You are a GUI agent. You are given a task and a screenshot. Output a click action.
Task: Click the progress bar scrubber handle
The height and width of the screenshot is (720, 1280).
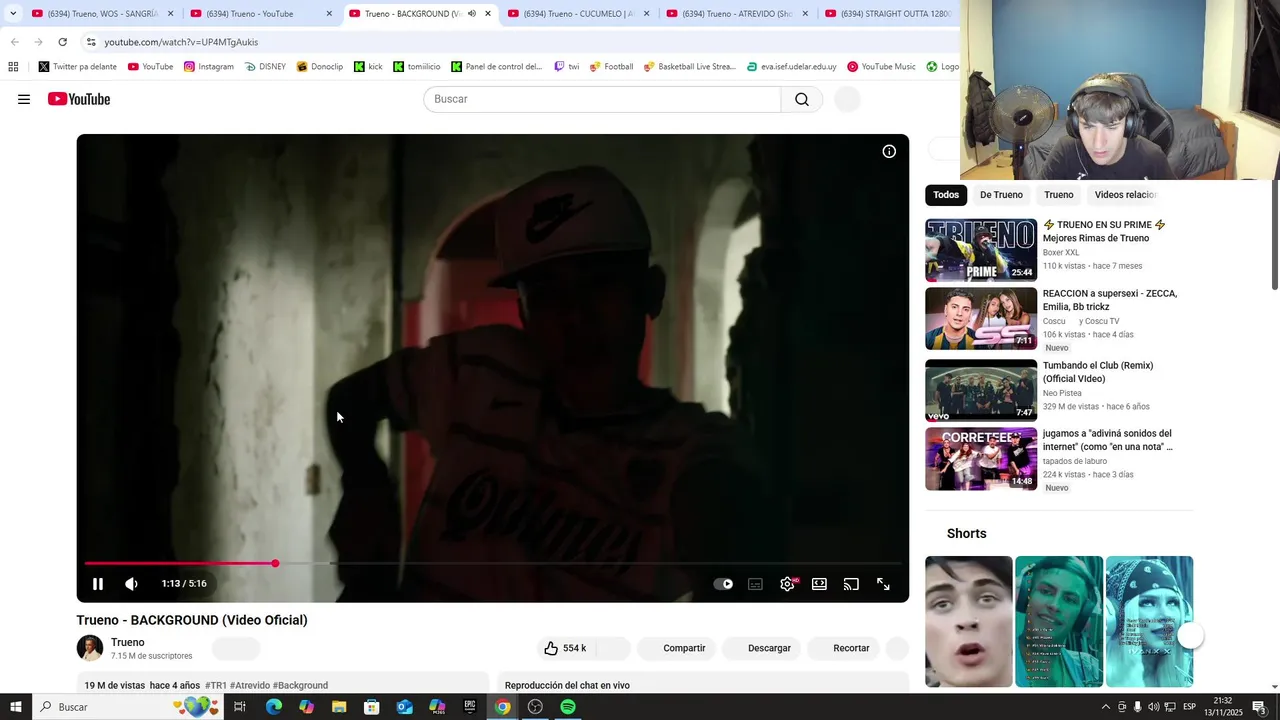click(275, 564)
